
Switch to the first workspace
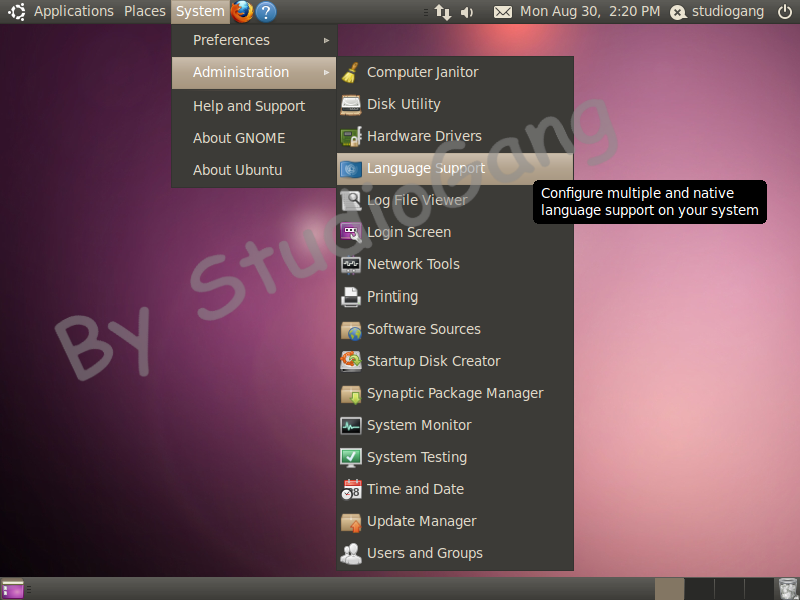tap(669, 589)
